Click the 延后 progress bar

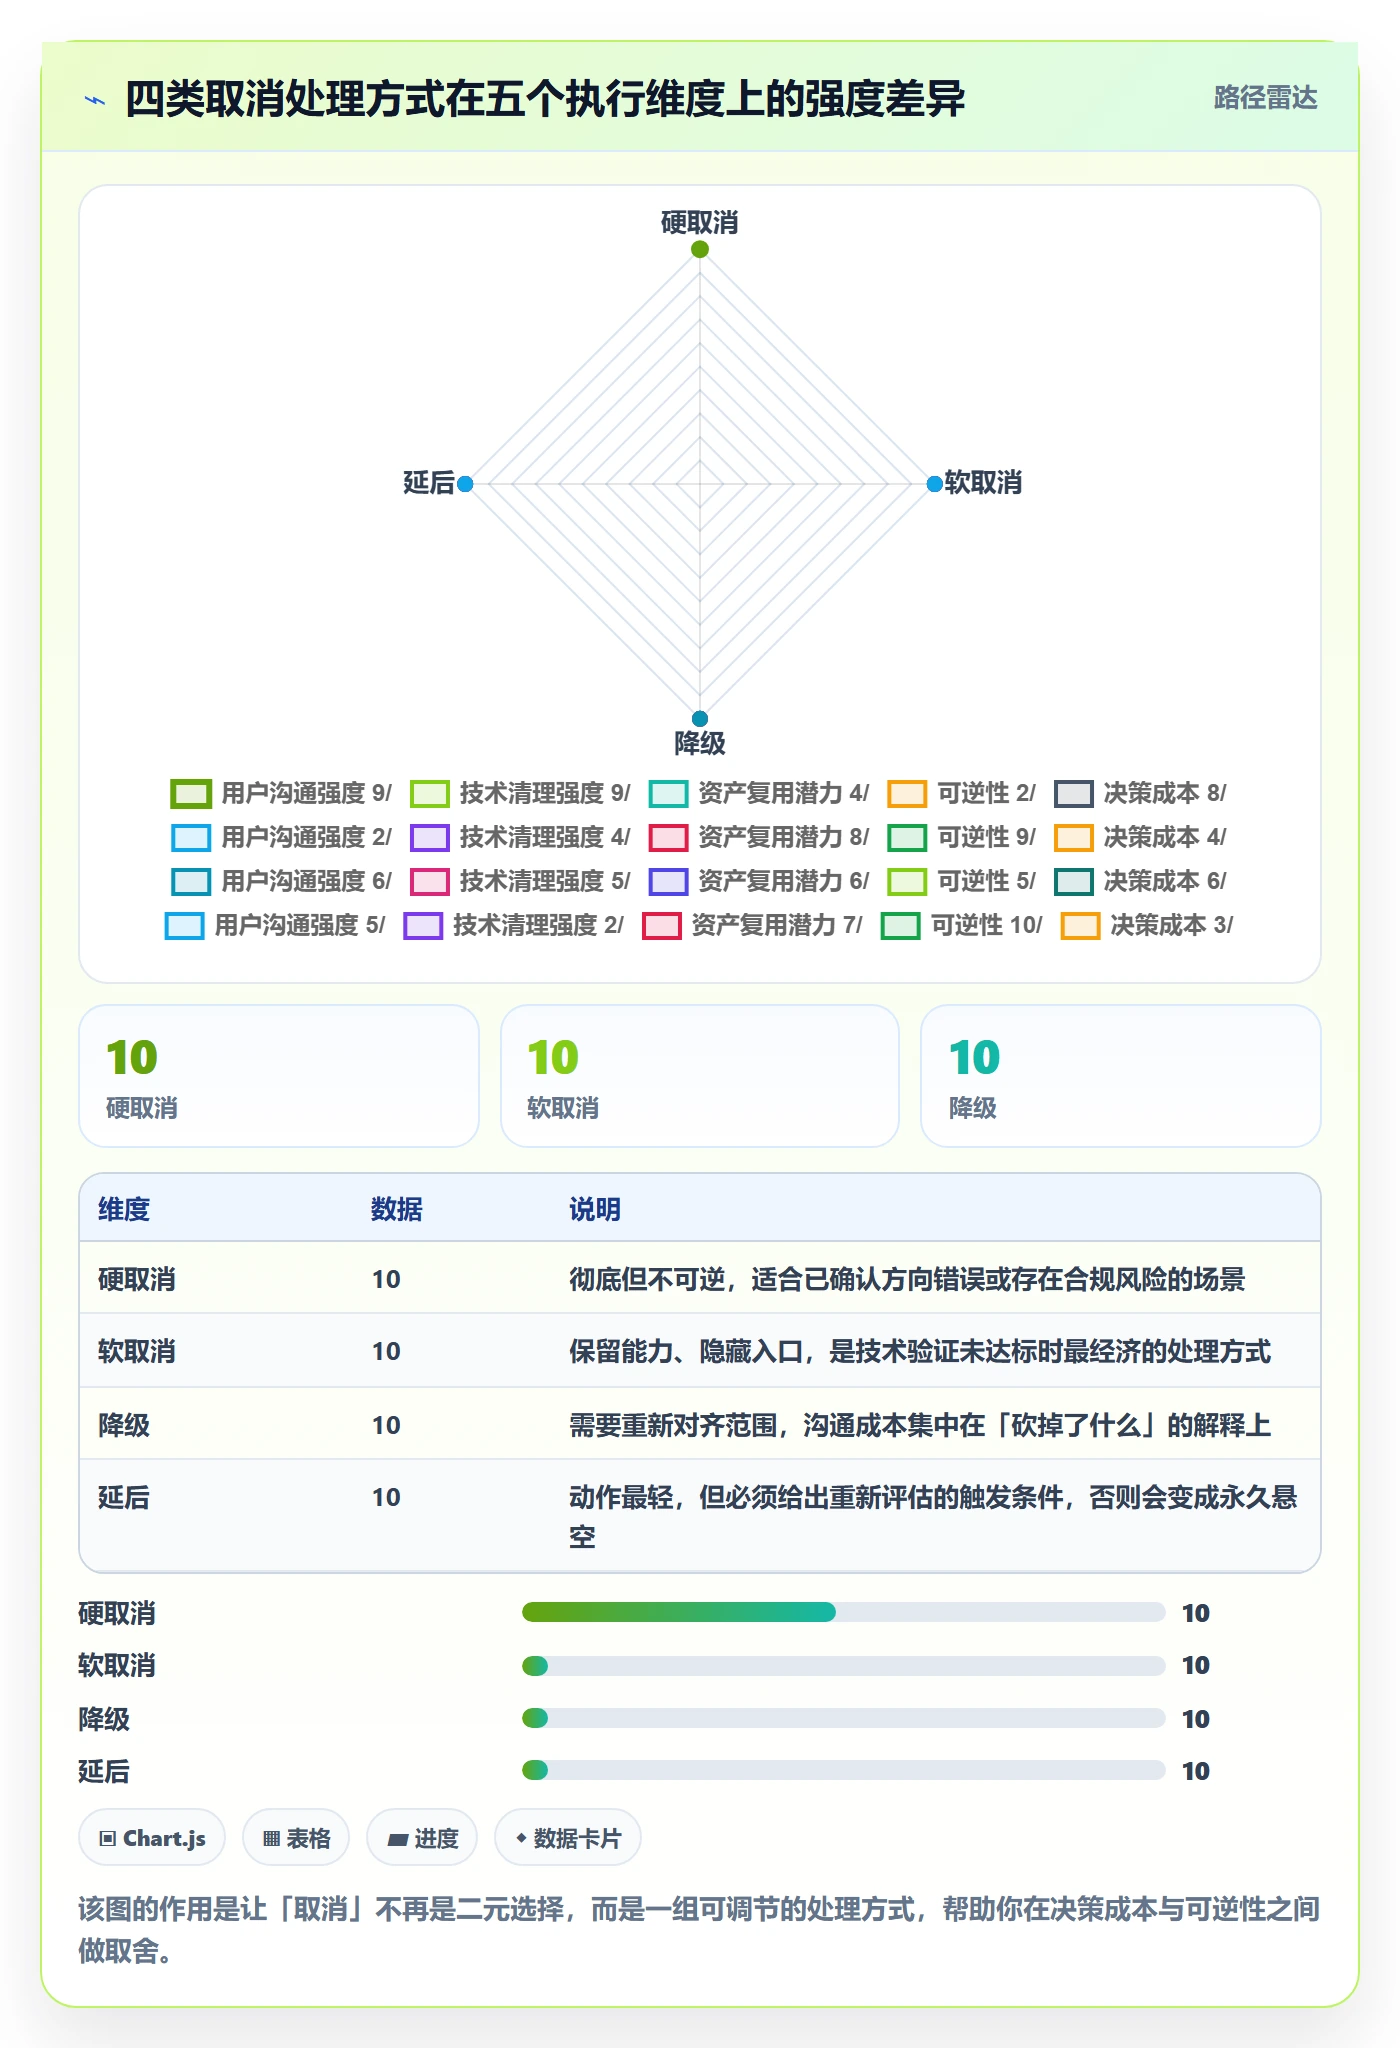tap(843, 1770)
